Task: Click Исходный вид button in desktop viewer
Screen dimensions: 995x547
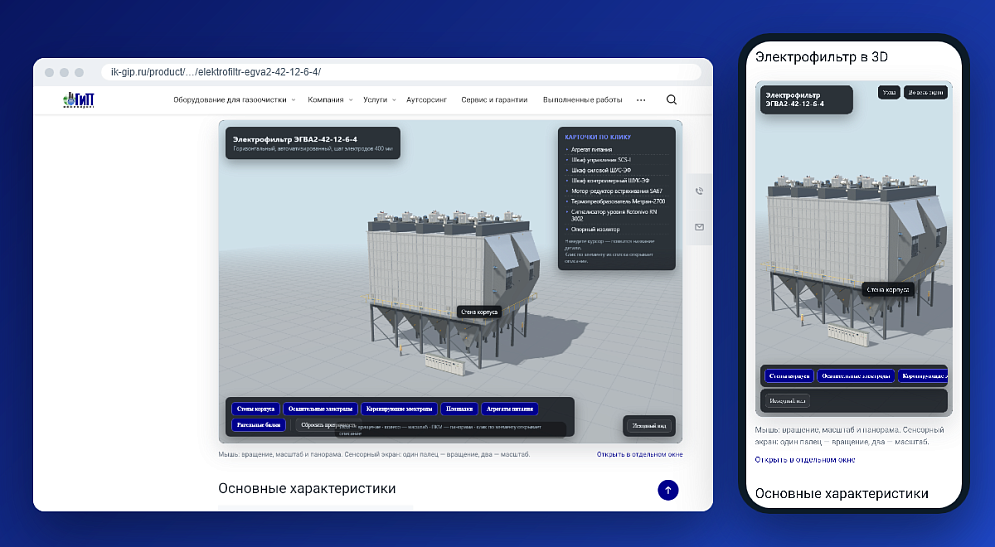Action: 649,426
